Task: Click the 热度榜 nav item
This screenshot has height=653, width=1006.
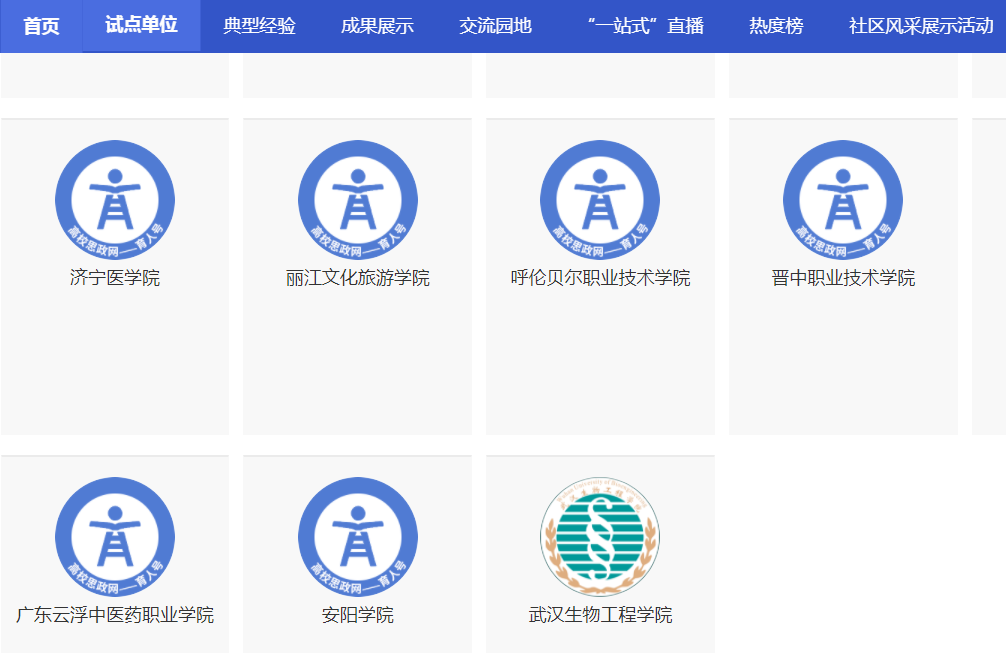Action: [776, 26]
